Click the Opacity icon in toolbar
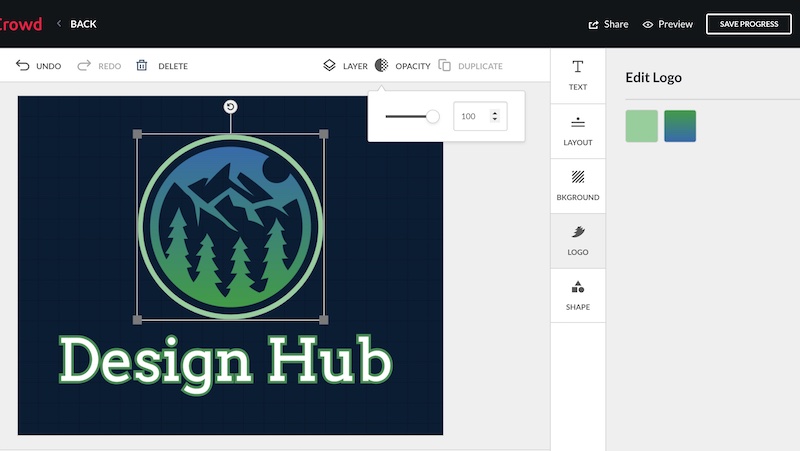The height and width of the screenshot is (451, 800). pos(382,66)
